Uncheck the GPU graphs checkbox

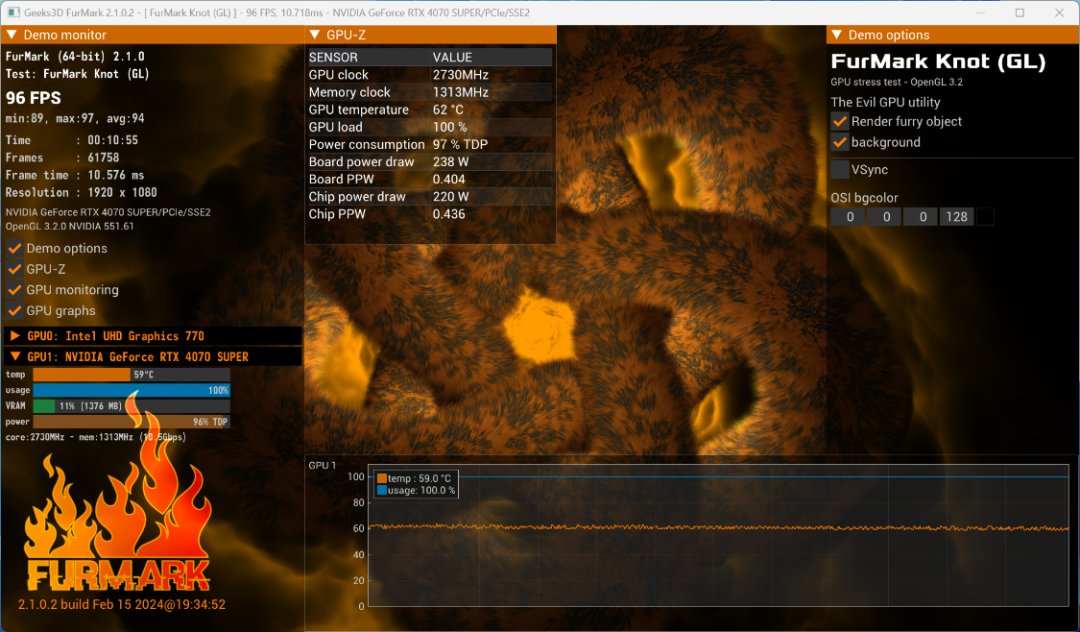(14, 310)
